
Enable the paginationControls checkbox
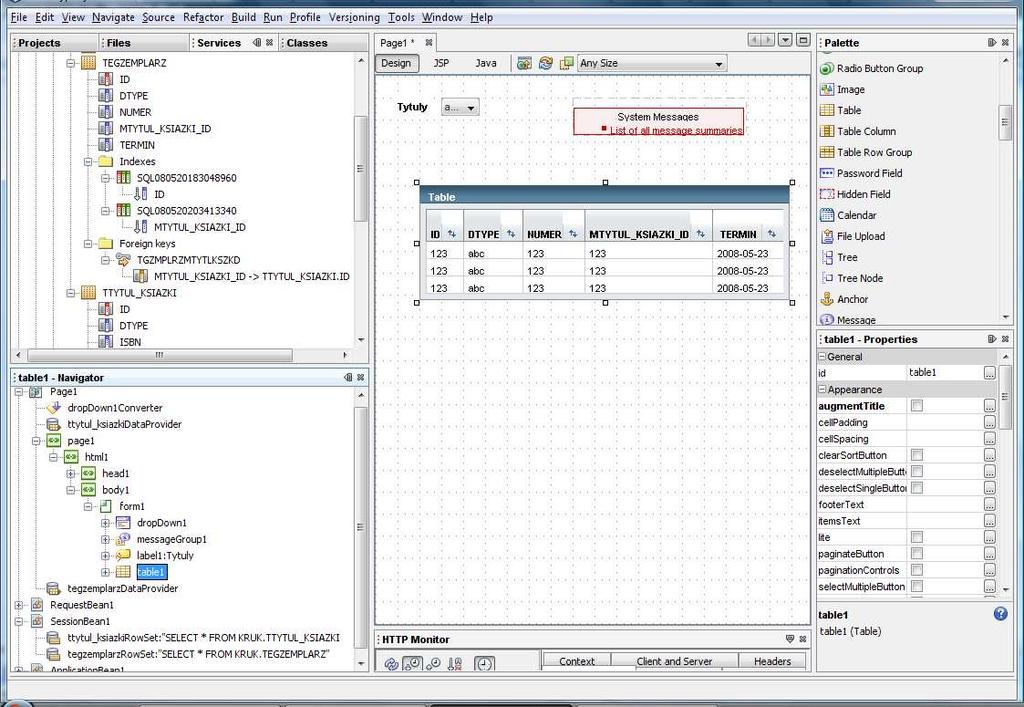pos(917,570)
